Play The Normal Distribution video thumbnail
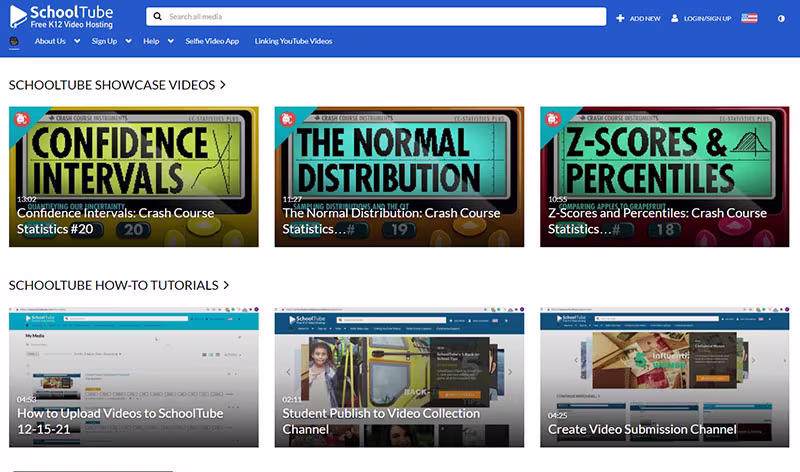 click(x=399, y=177)
